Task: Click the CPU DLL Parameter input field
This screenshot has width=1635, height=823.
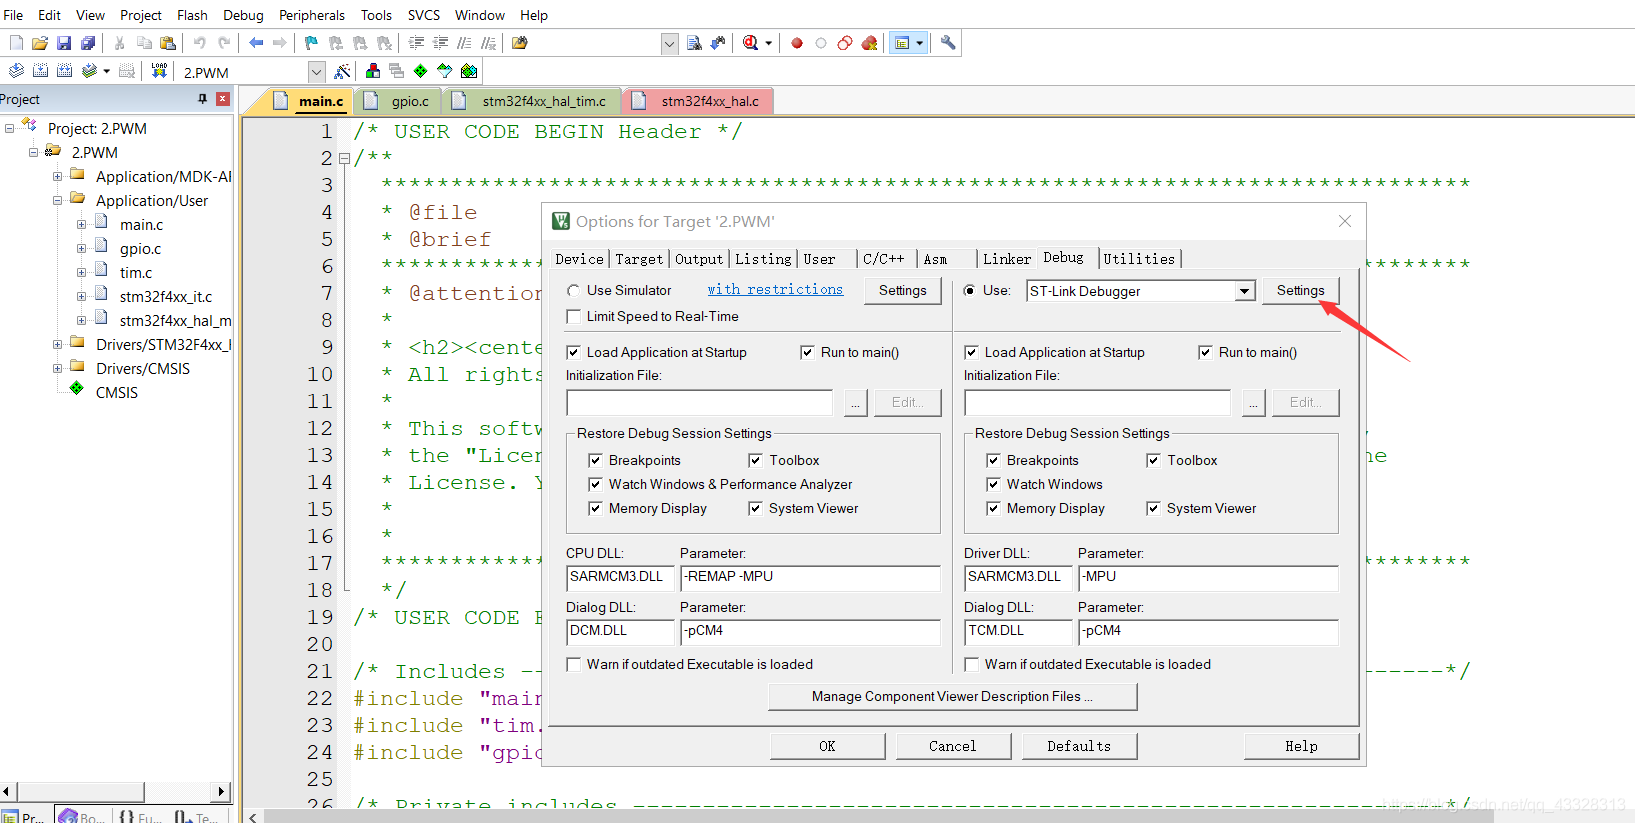Action: pos(810,578)
